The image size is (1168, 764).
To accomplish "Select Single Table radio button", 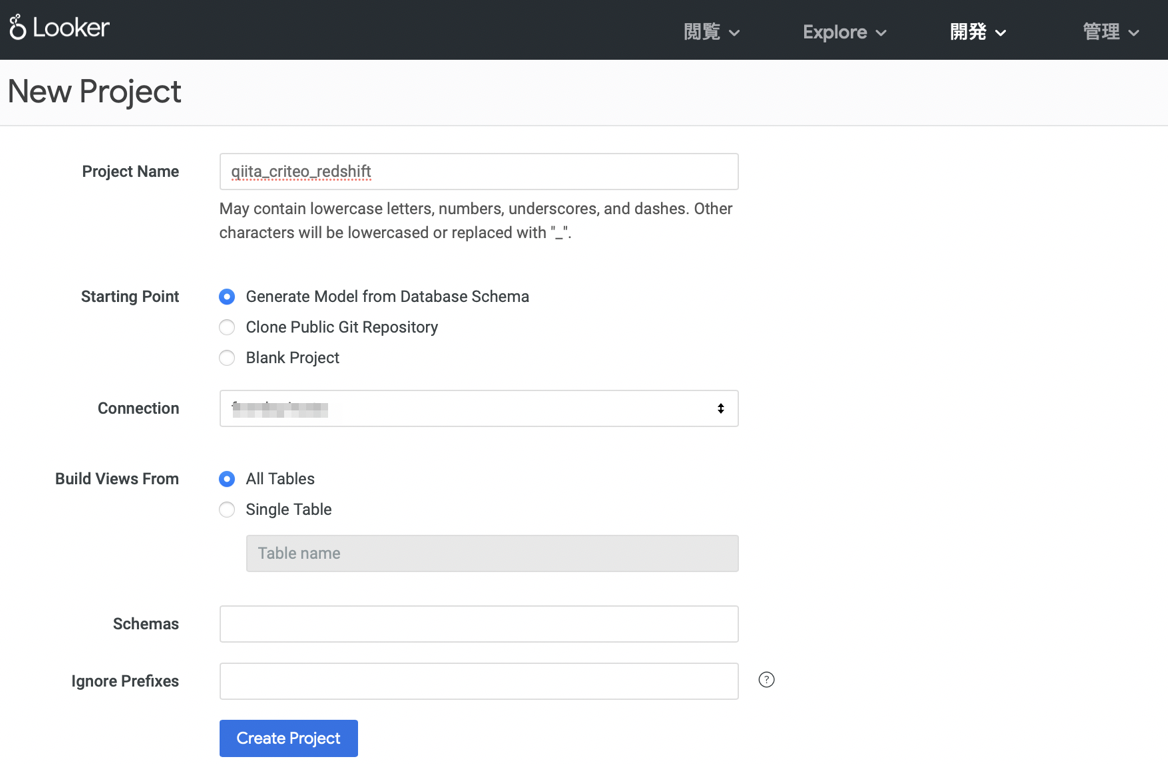I will [226, 509].
